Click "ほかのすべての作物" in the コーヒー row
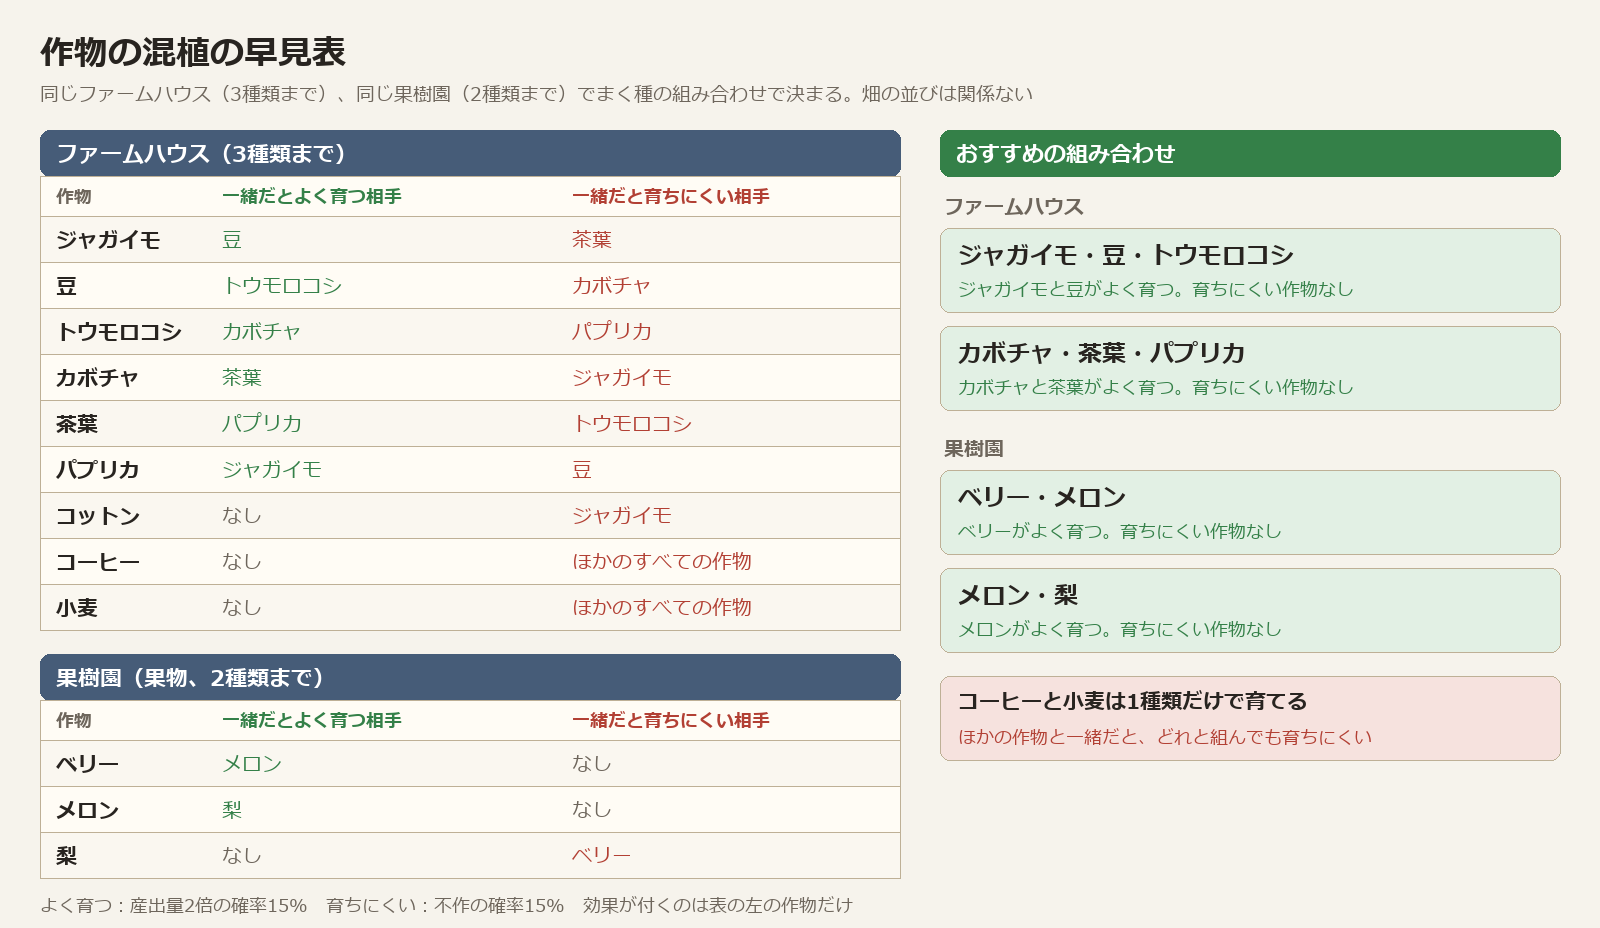Viewport: 1600px width, 928px height. click(662, 562)
